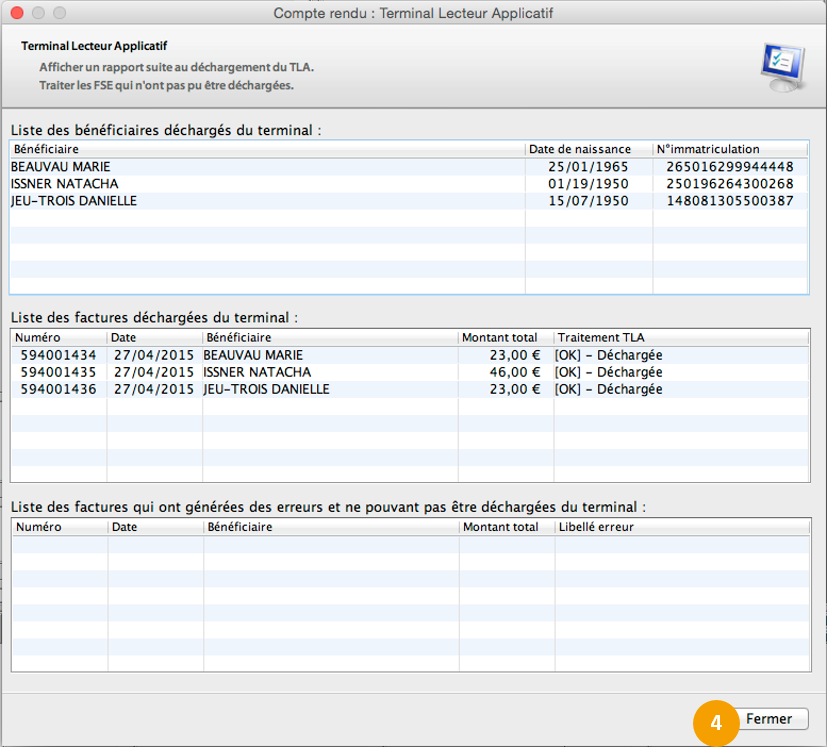827x751 pixels.
Task: Select JEU-TROIS DANIELLE in the beneficiaries list
Action: [x=74, y=201]
